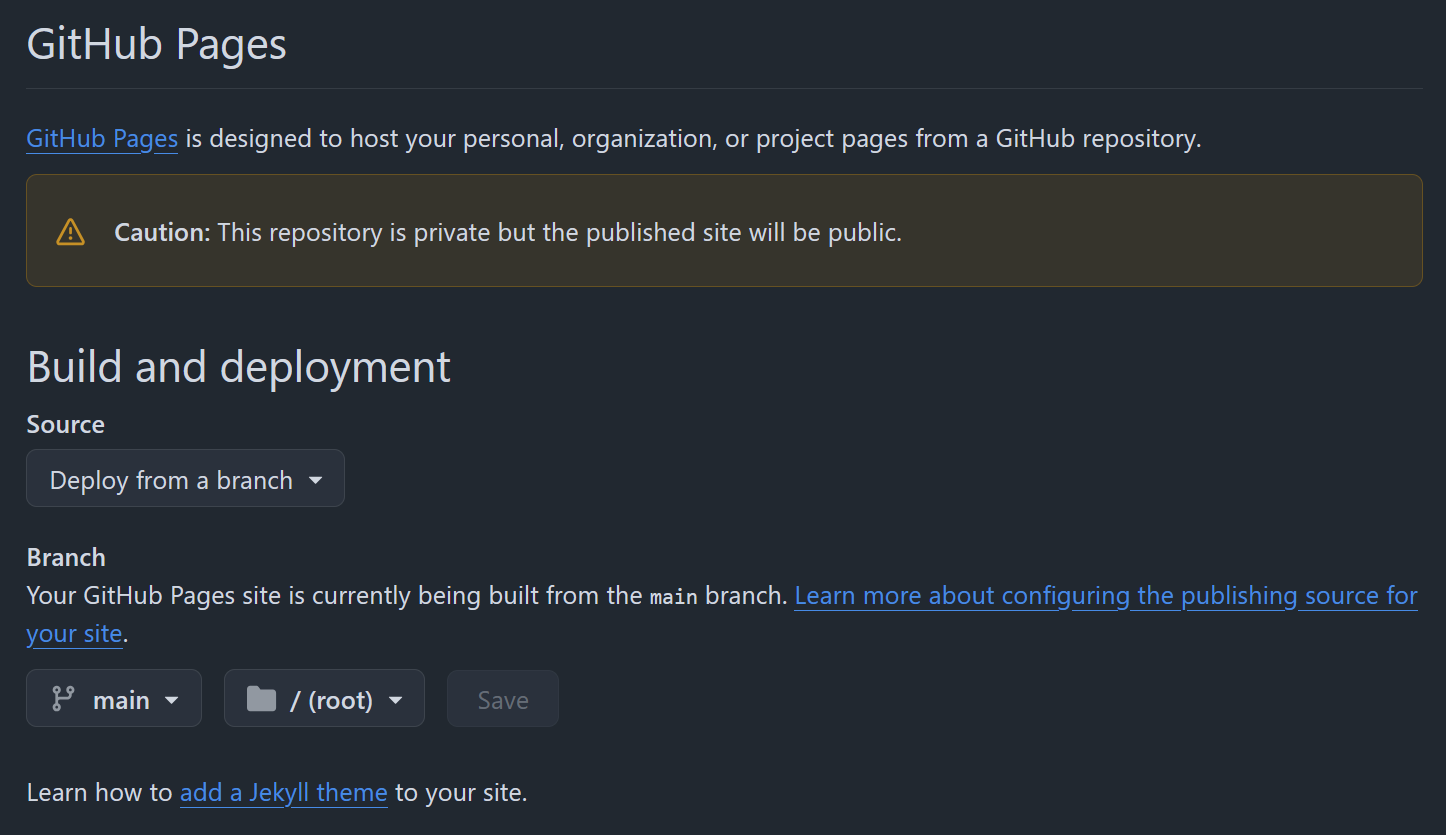Click the caution warning triangle icon
Screen dimensions: 1446x835
[70, 232]
